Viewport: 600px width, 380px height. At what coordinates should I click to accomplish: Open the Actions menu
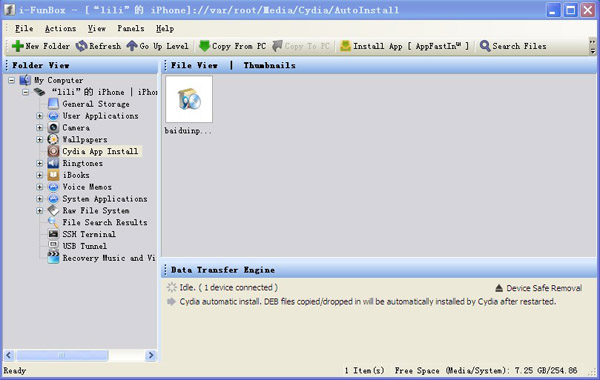[60, 28]
